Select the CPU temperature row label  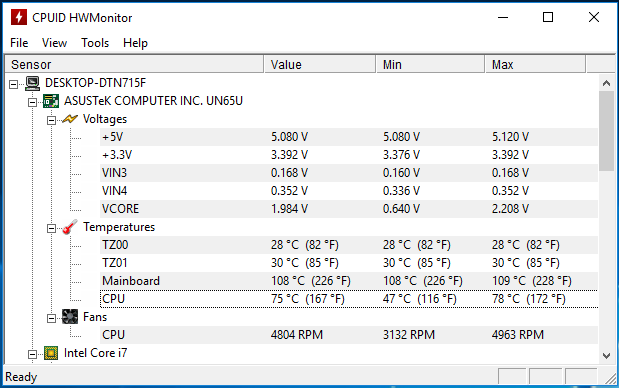point(114,299)
